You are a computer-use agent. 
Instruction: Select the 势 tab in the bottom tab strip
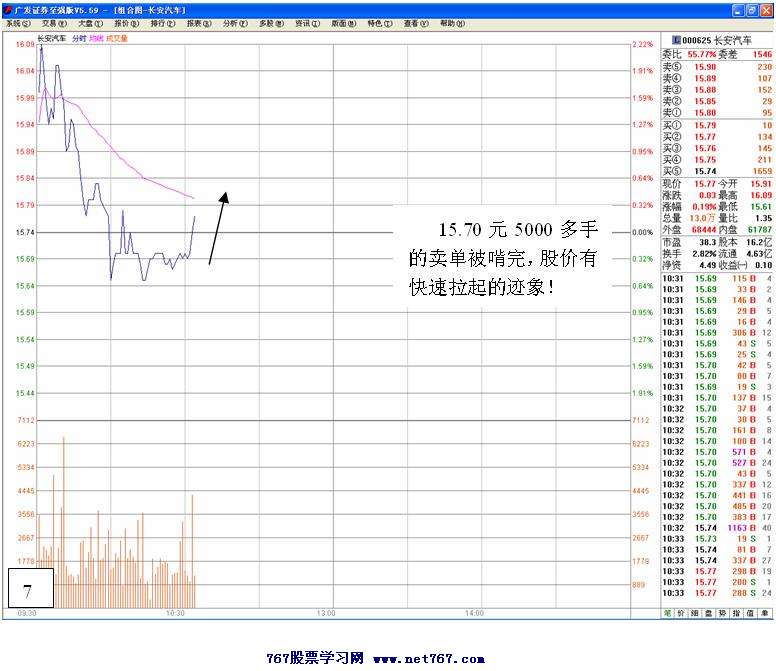point(724,613)
